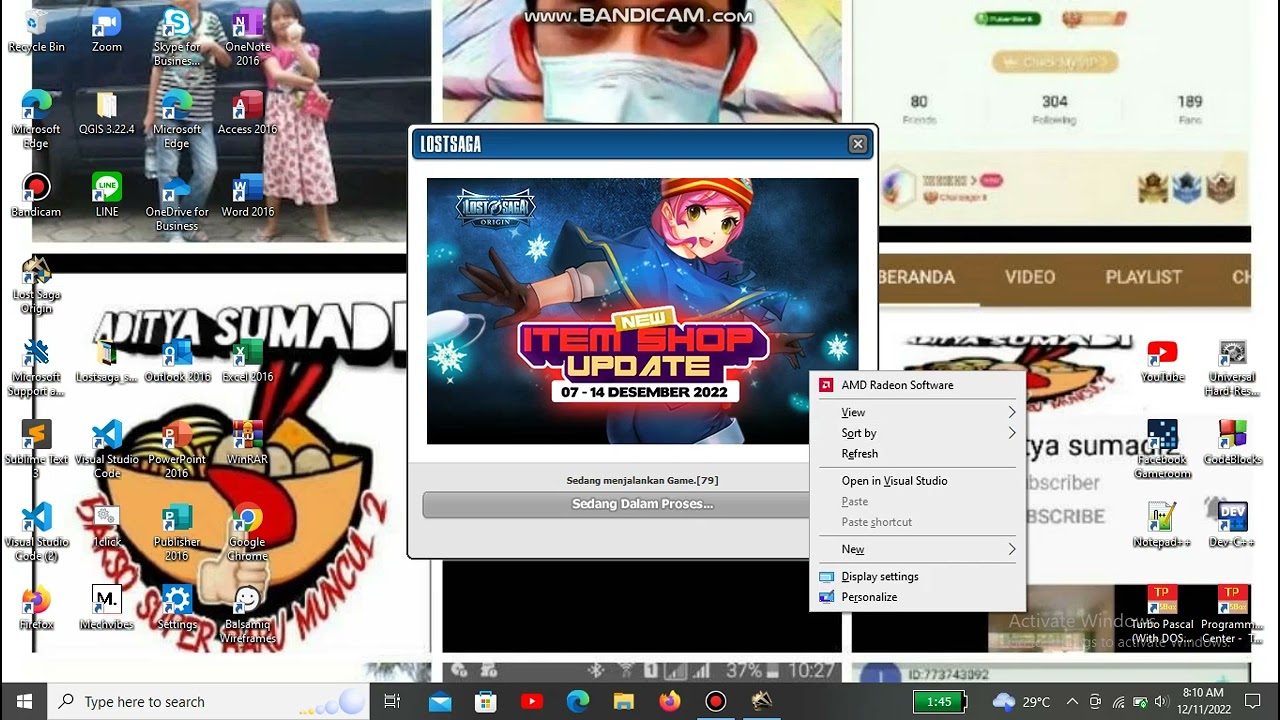1280x720 pixels.
Task: Open Excel 2016 desktop icon
Action: pos(247,360)
